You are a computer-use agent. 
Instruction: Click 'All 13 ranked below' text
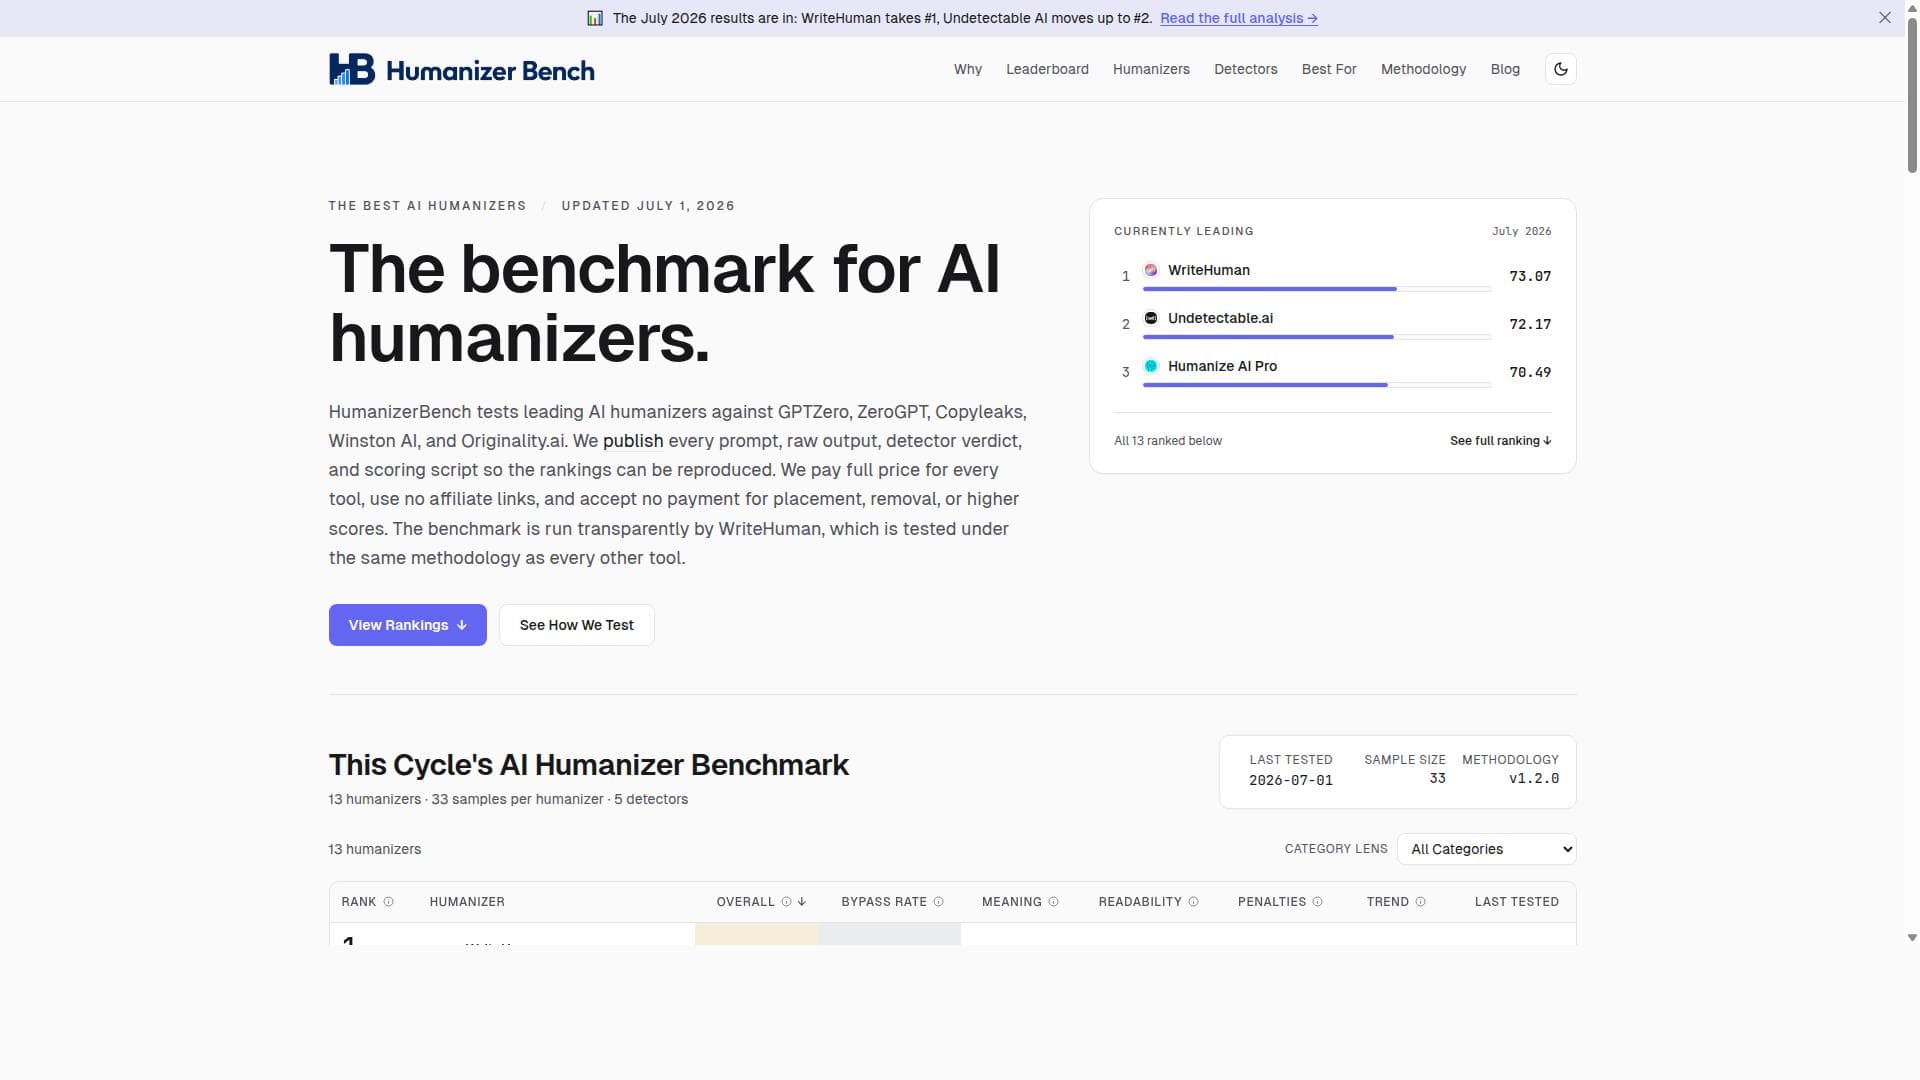1168,441
